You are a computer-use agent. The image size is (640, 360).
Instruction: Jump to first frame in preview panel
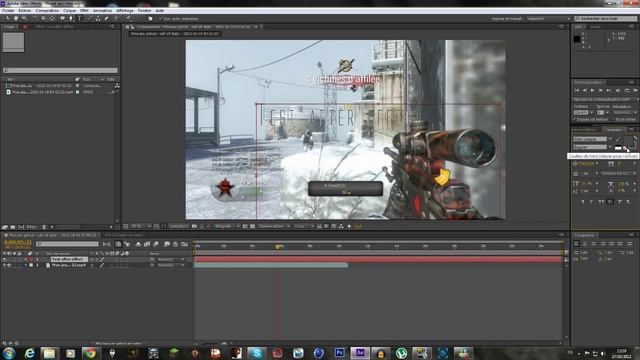(x=577, y=90)
